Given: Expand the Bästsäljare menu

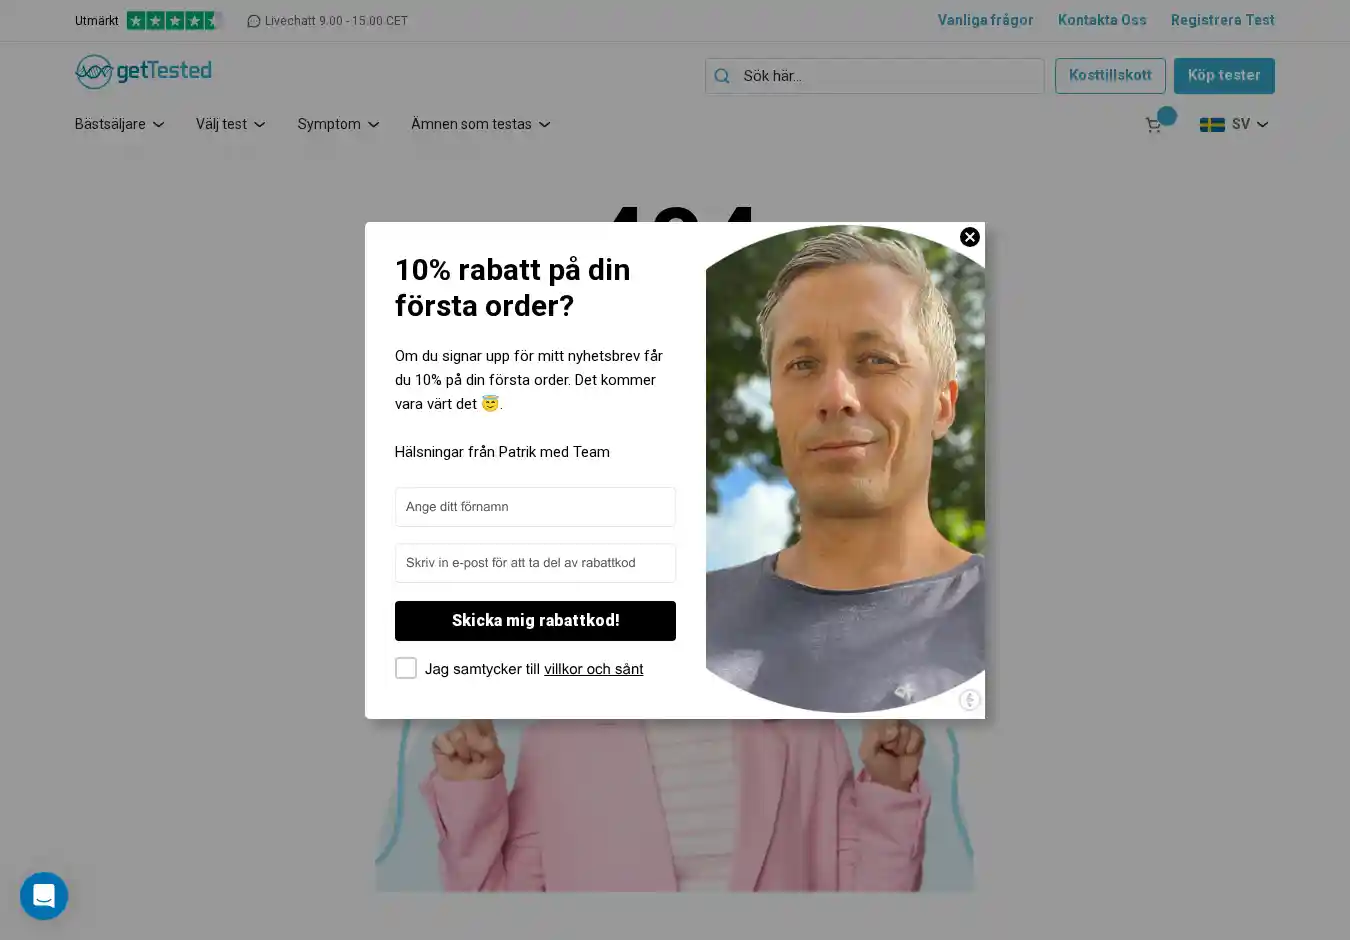Looking at the screenshot, I should coord(120,124).
